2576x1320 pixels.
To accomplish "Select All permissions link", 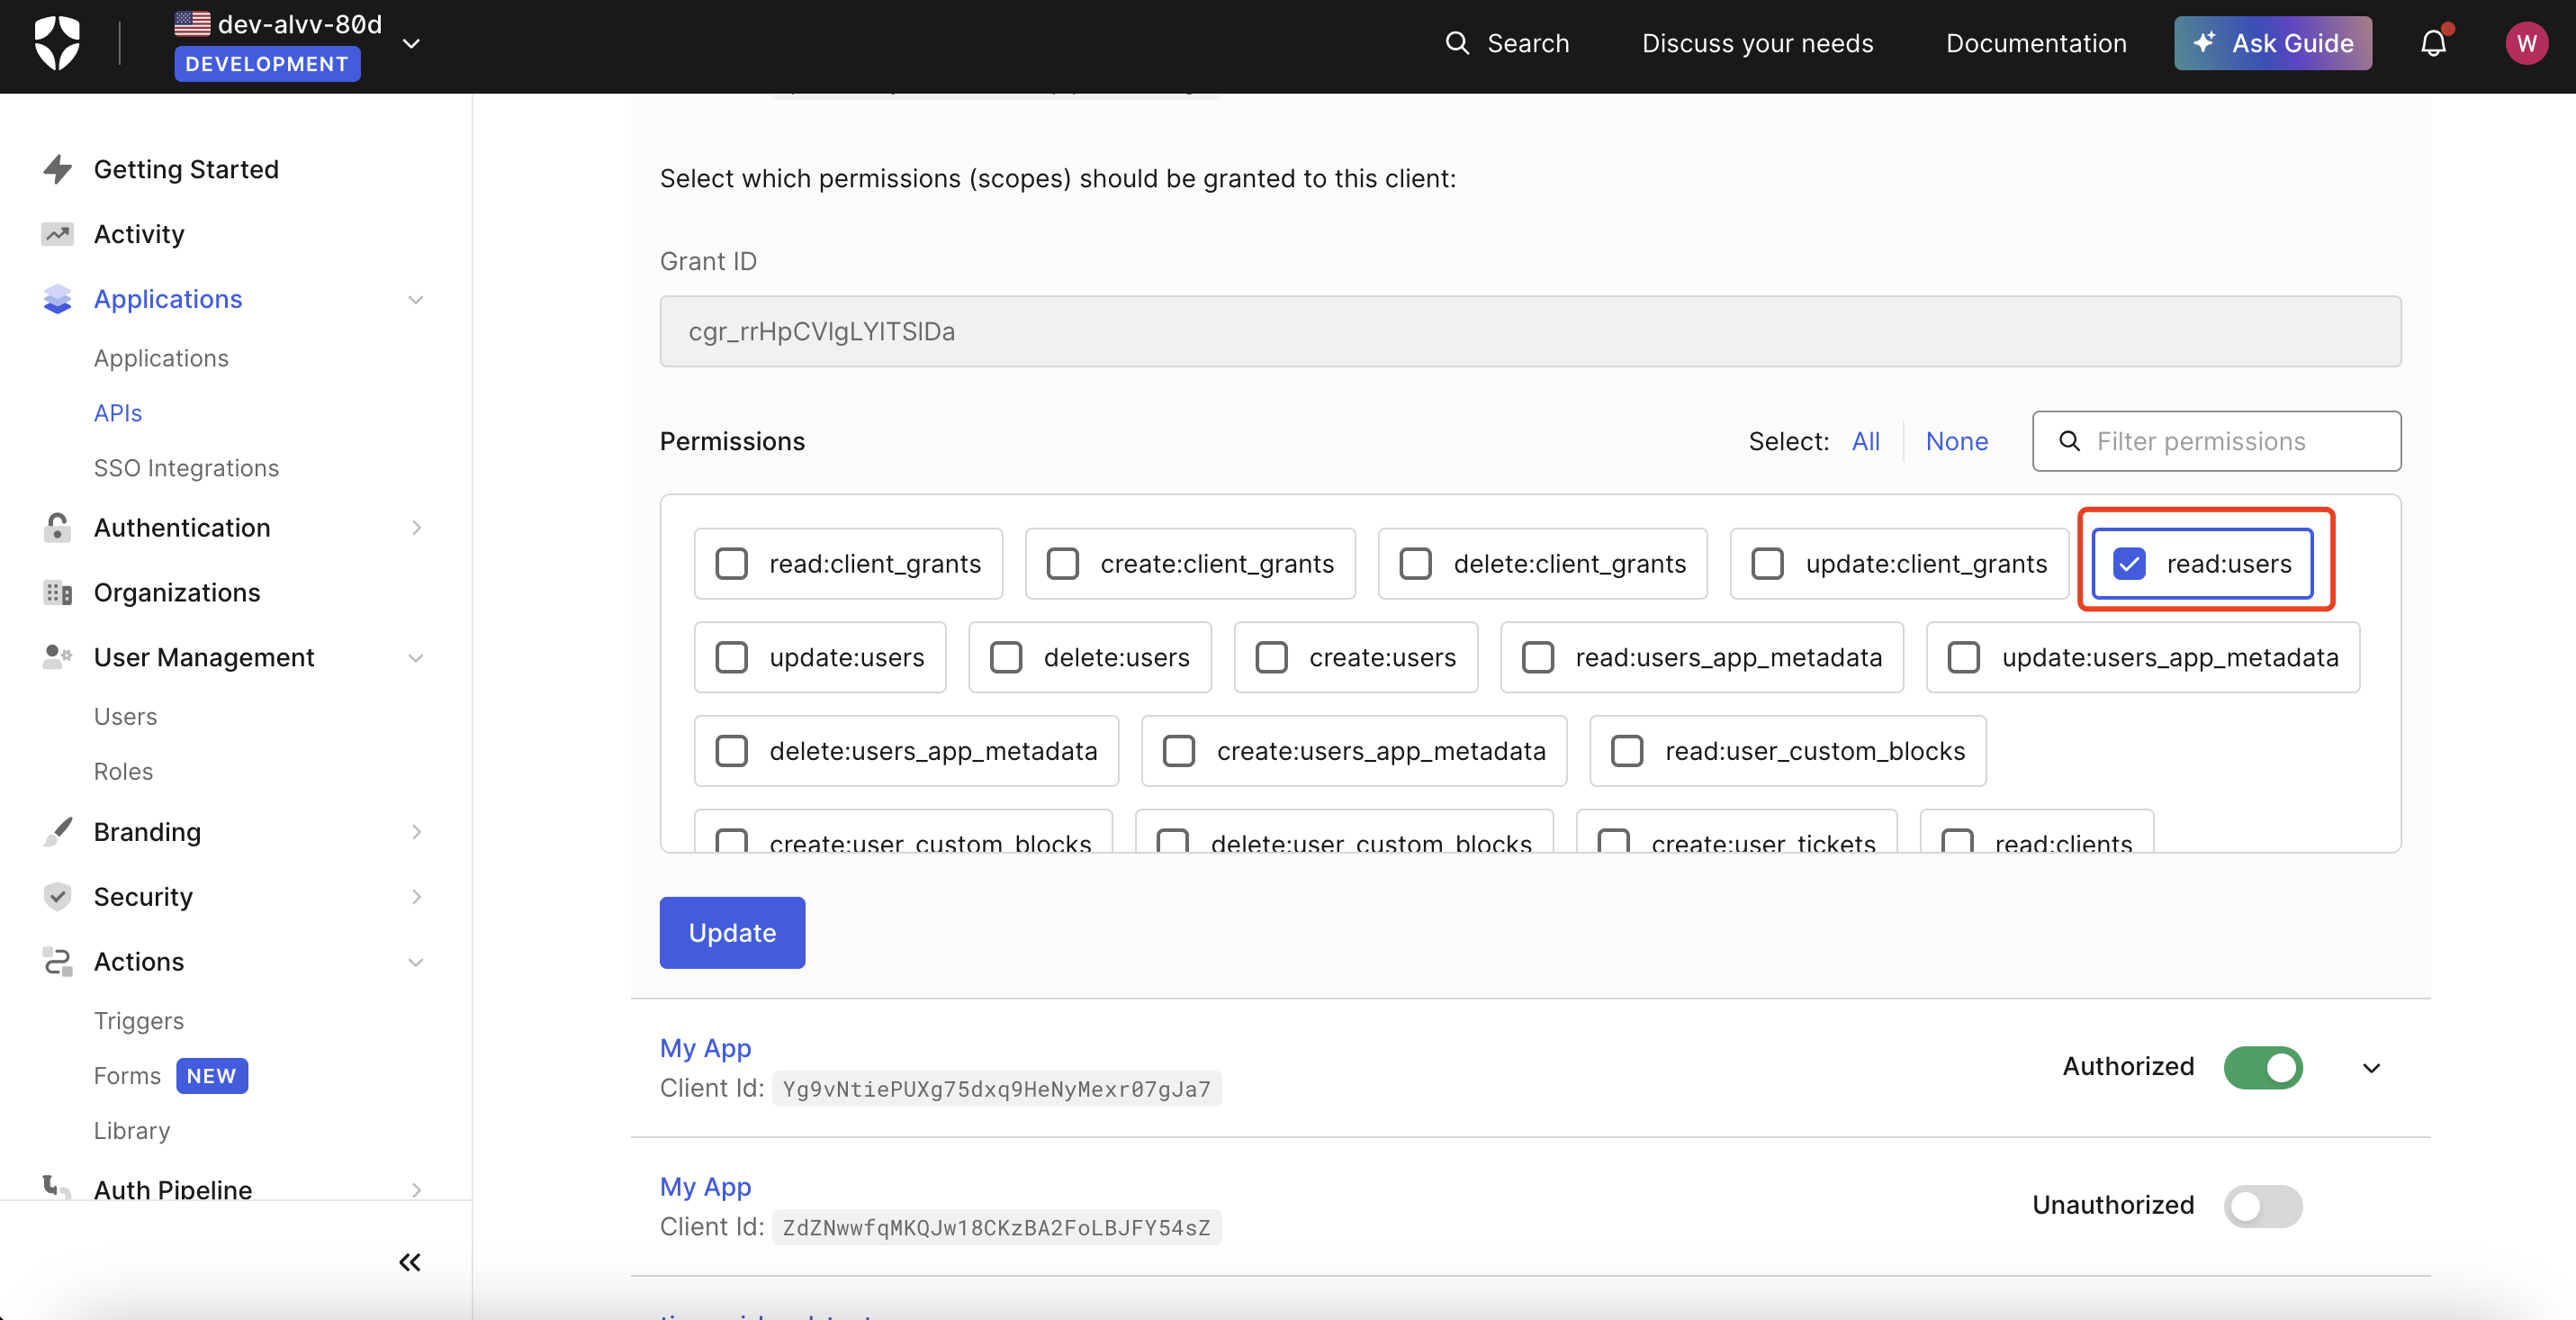I will click(x=1865, y=441).
